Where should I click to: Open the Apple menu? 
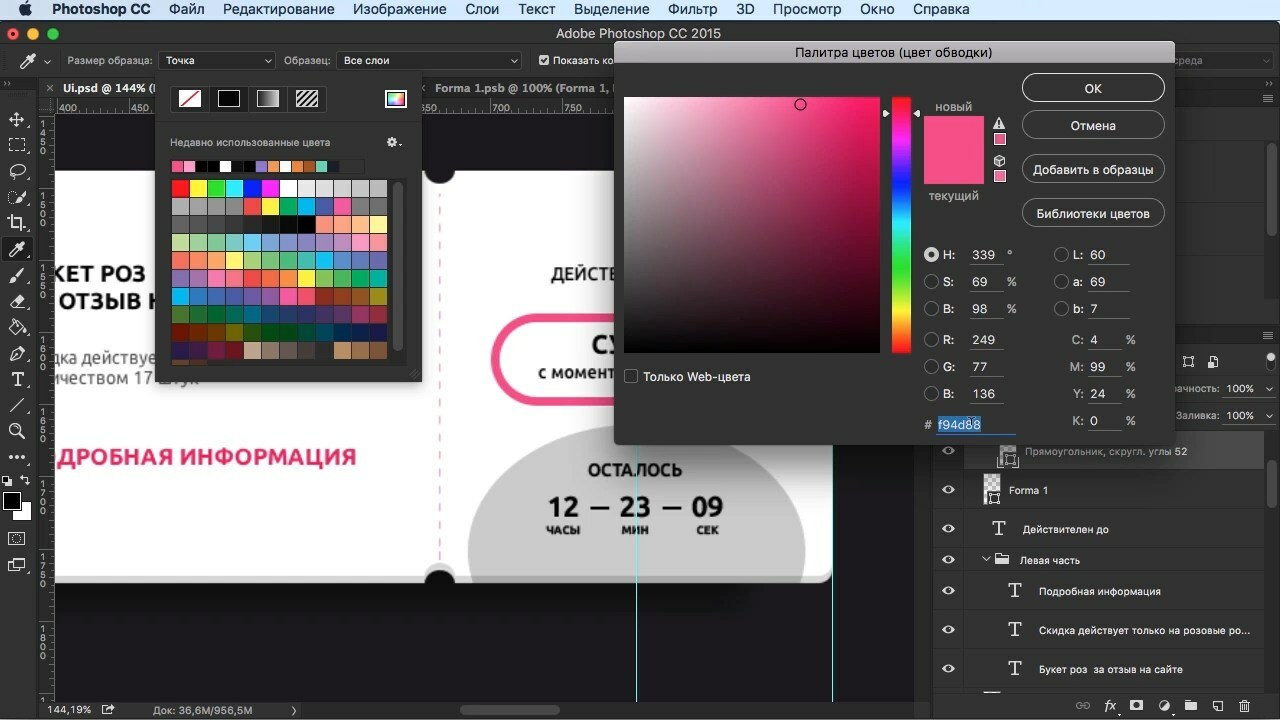(x=25, y=9)
